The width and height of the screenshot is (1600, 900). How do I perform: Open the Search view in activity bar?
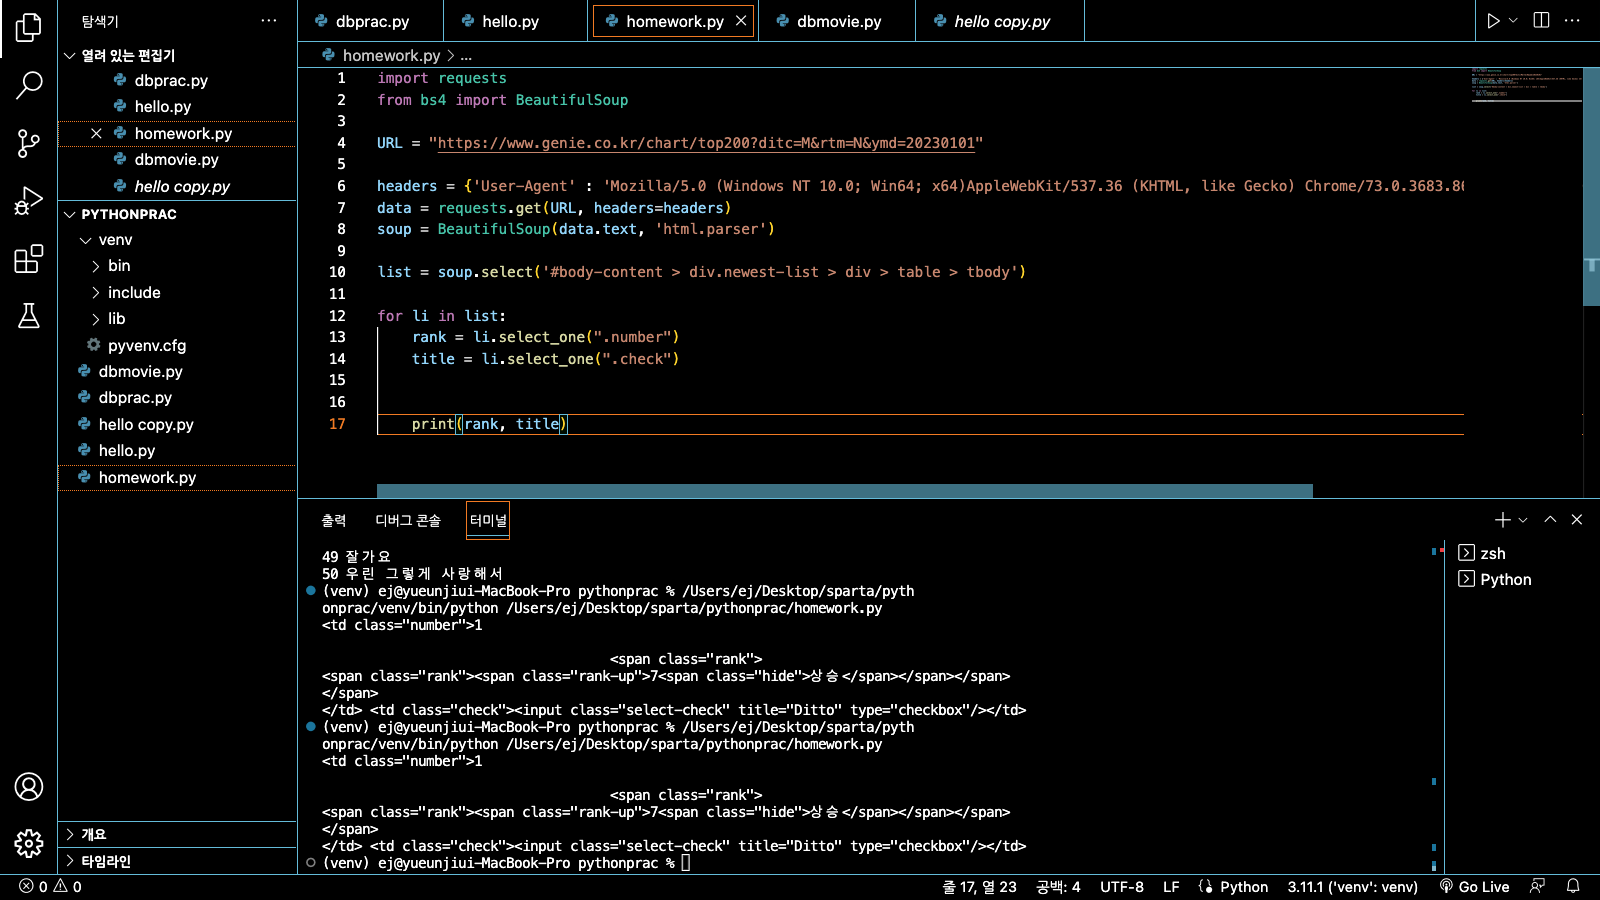[x=29, y=85]
